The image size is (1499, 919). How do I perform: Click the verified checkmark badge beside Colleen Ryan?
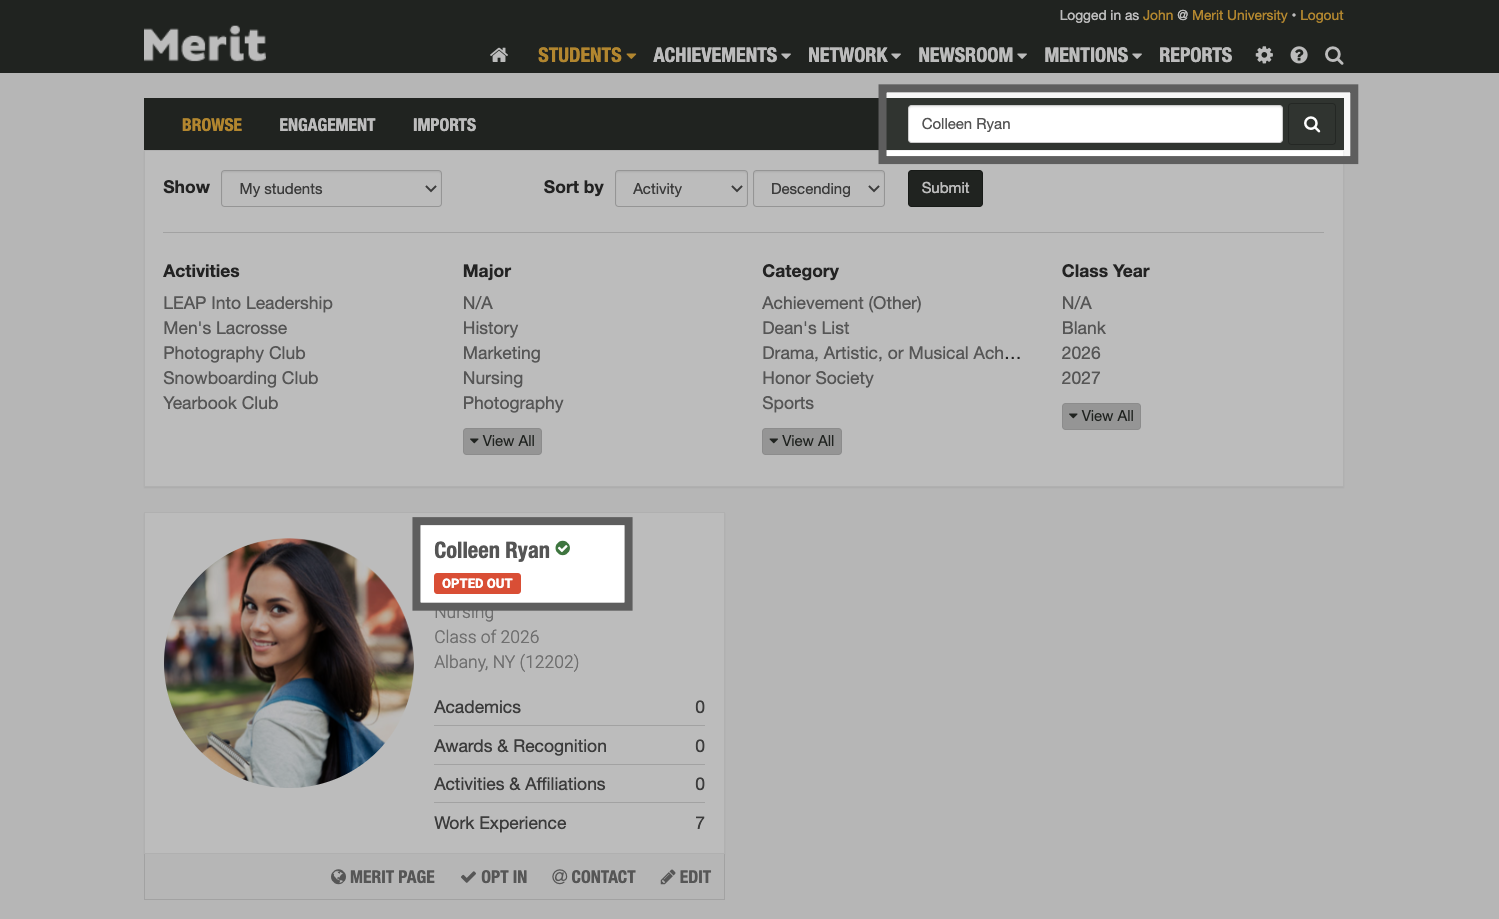click(562, 548)
